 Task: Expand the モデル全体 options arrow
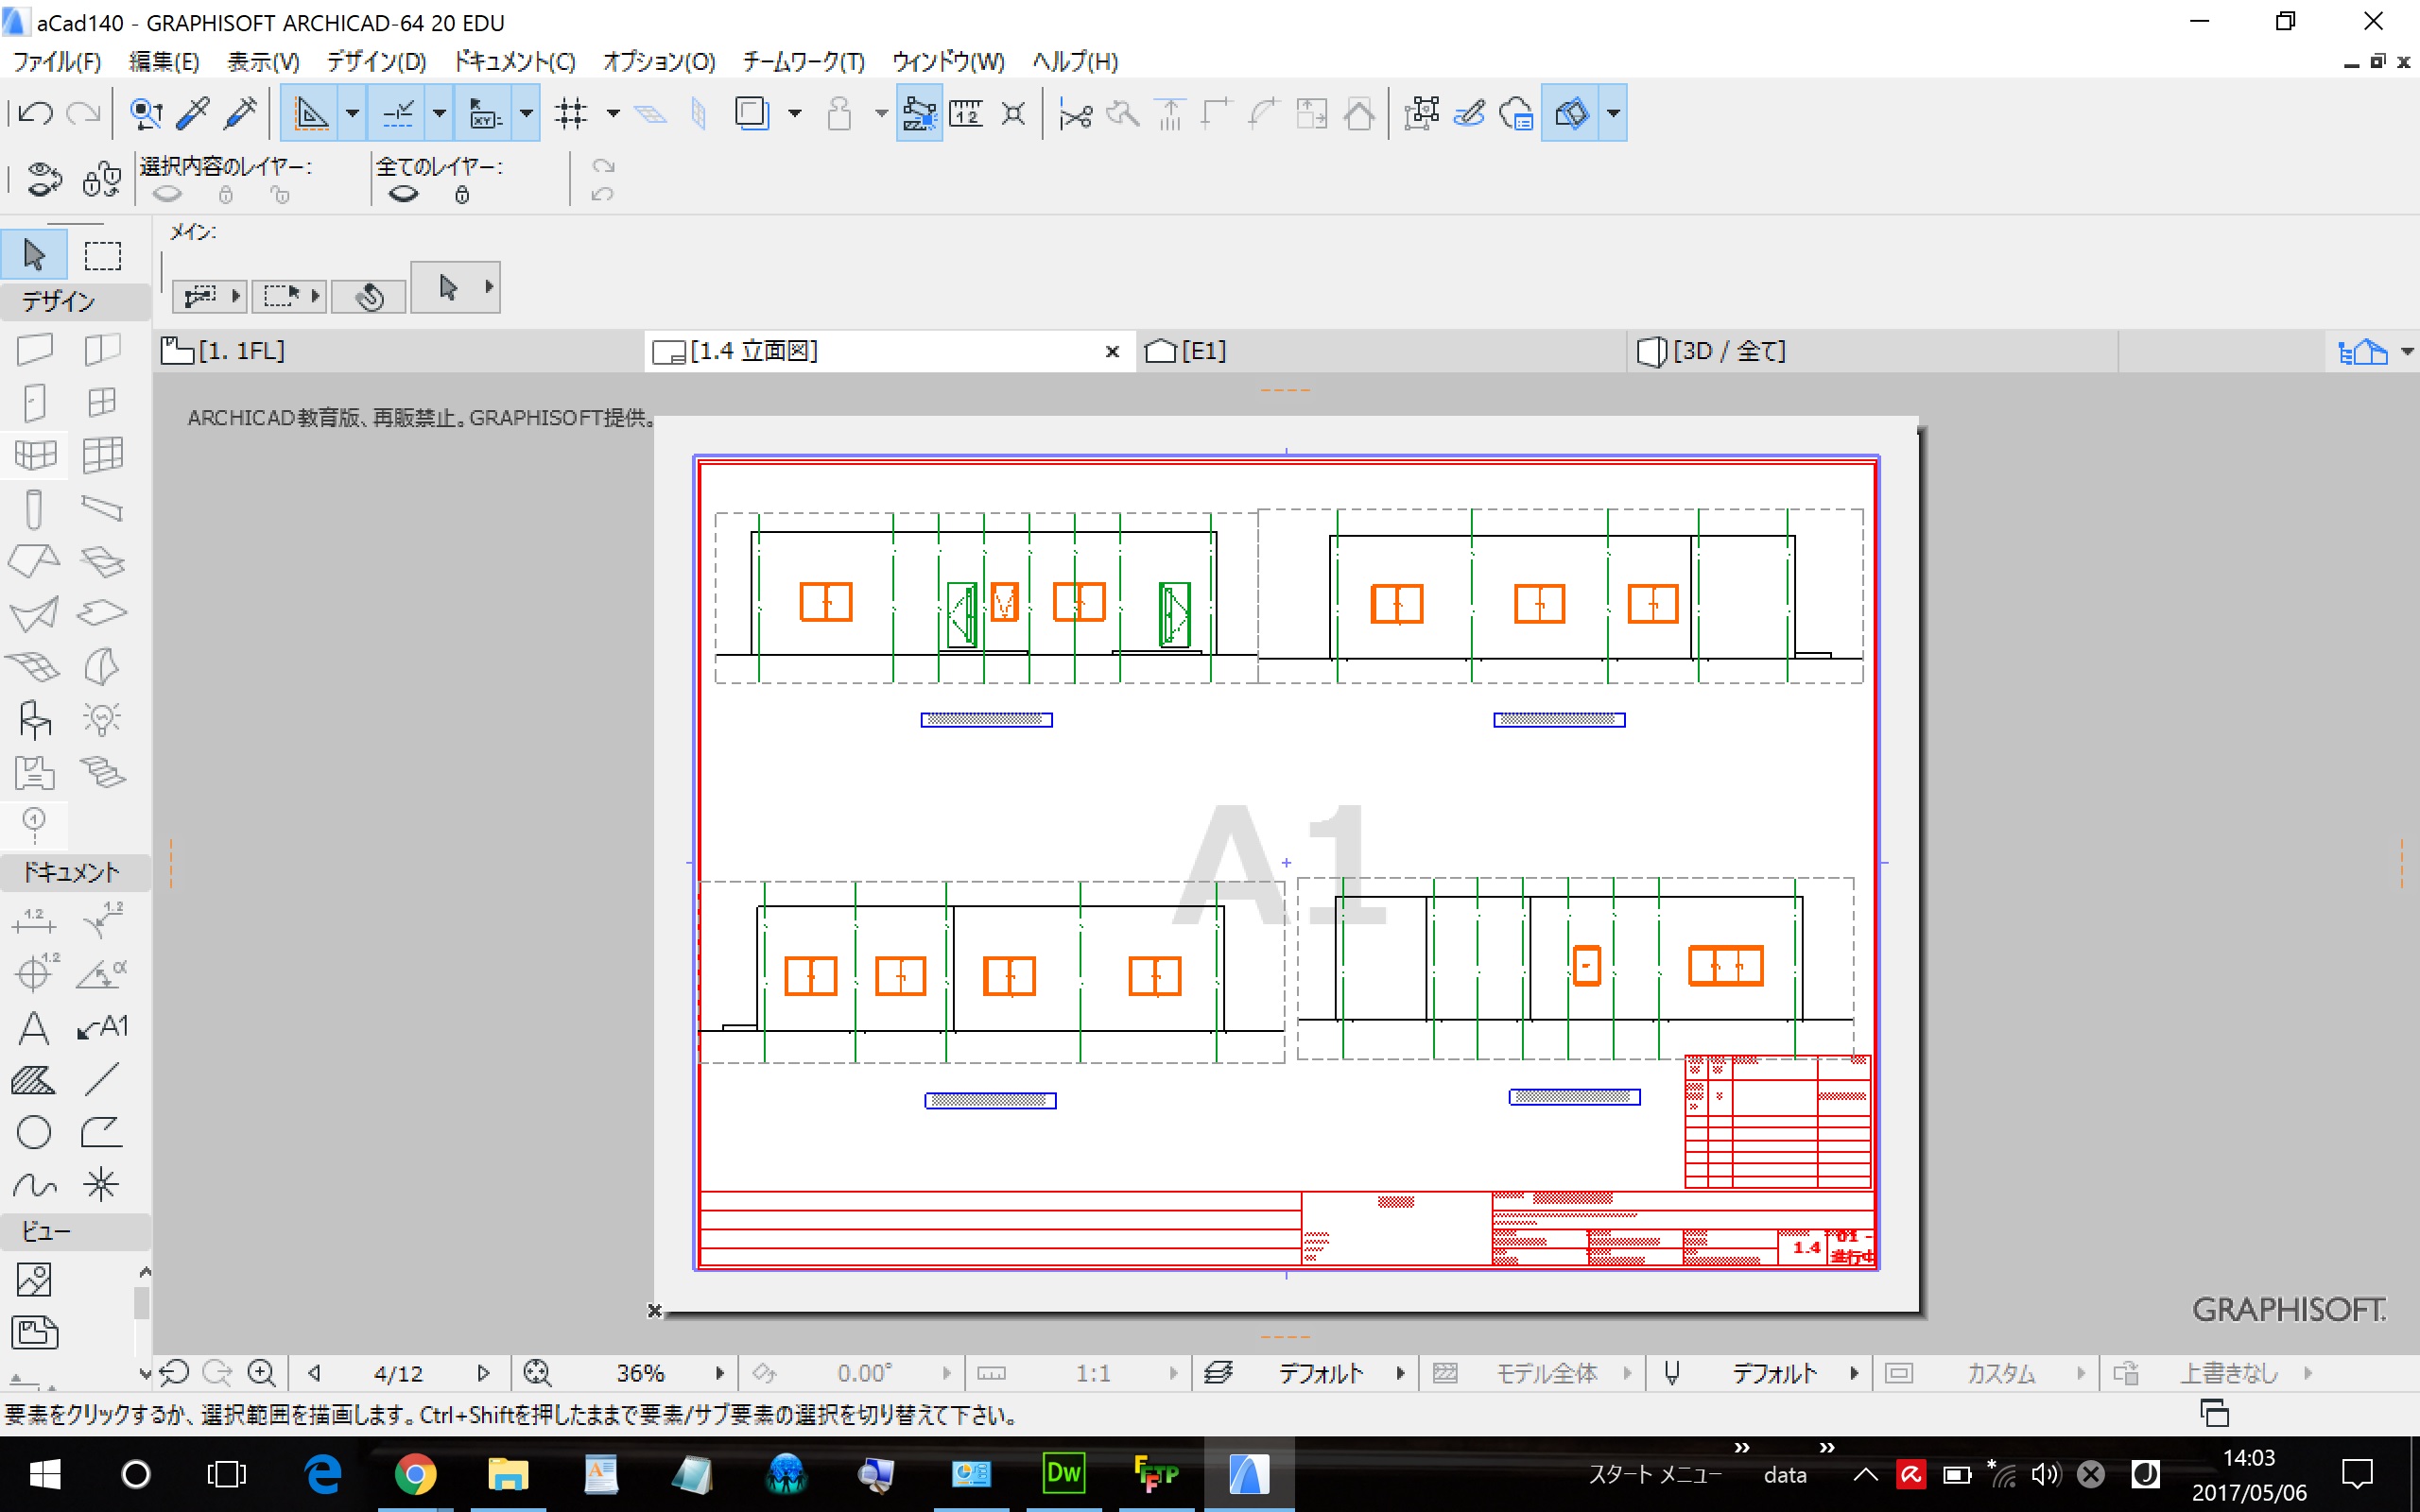pos(1627,1373)
